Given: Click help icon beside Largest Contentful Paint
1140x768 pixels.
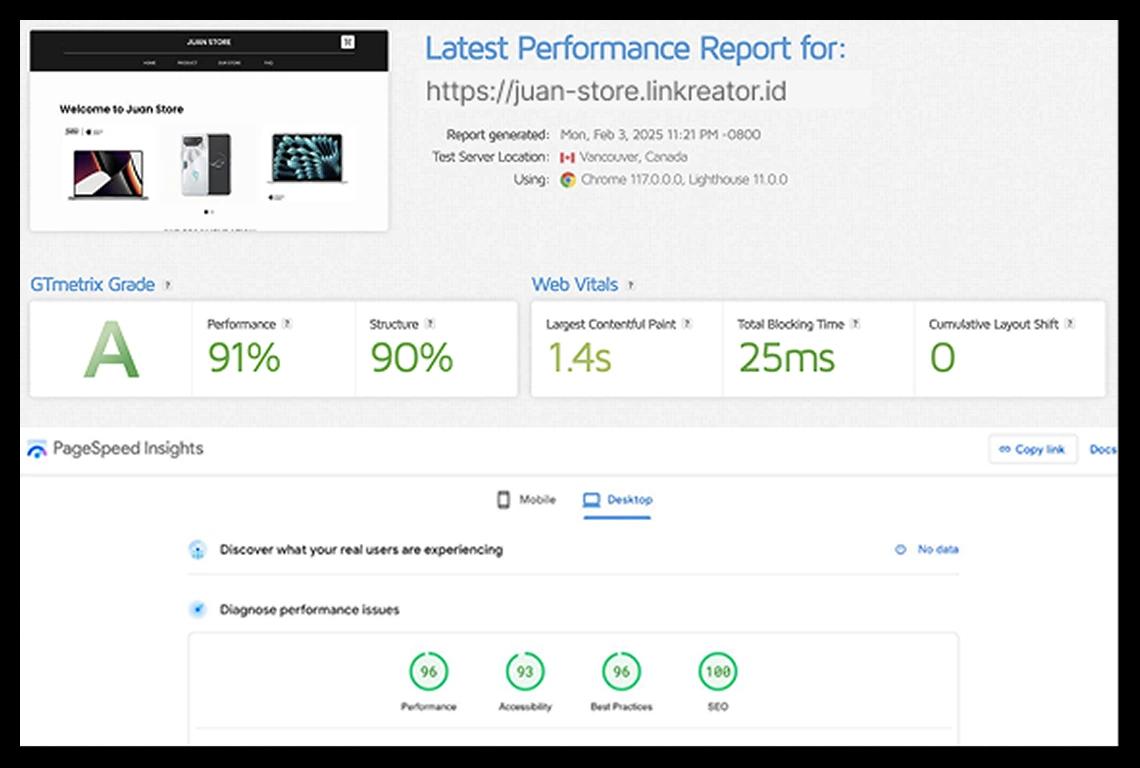Looking at the screenshot, I should pyautogui.click(x=687, y=324).
